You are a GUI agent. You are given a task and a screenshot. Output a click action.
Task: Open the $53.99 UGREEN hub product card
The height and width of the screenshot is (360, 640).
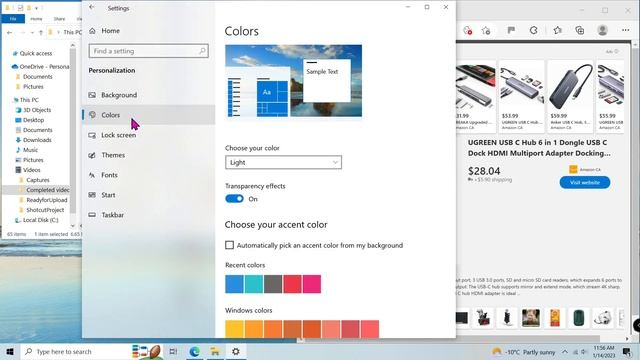[x=521, y=96]
